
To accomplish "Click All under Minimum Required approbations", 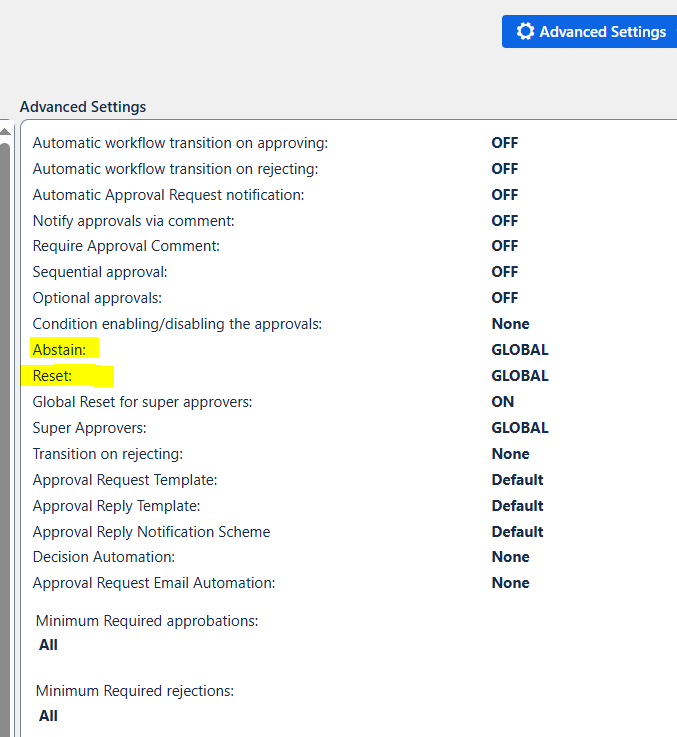I will [x=48, y=645].
